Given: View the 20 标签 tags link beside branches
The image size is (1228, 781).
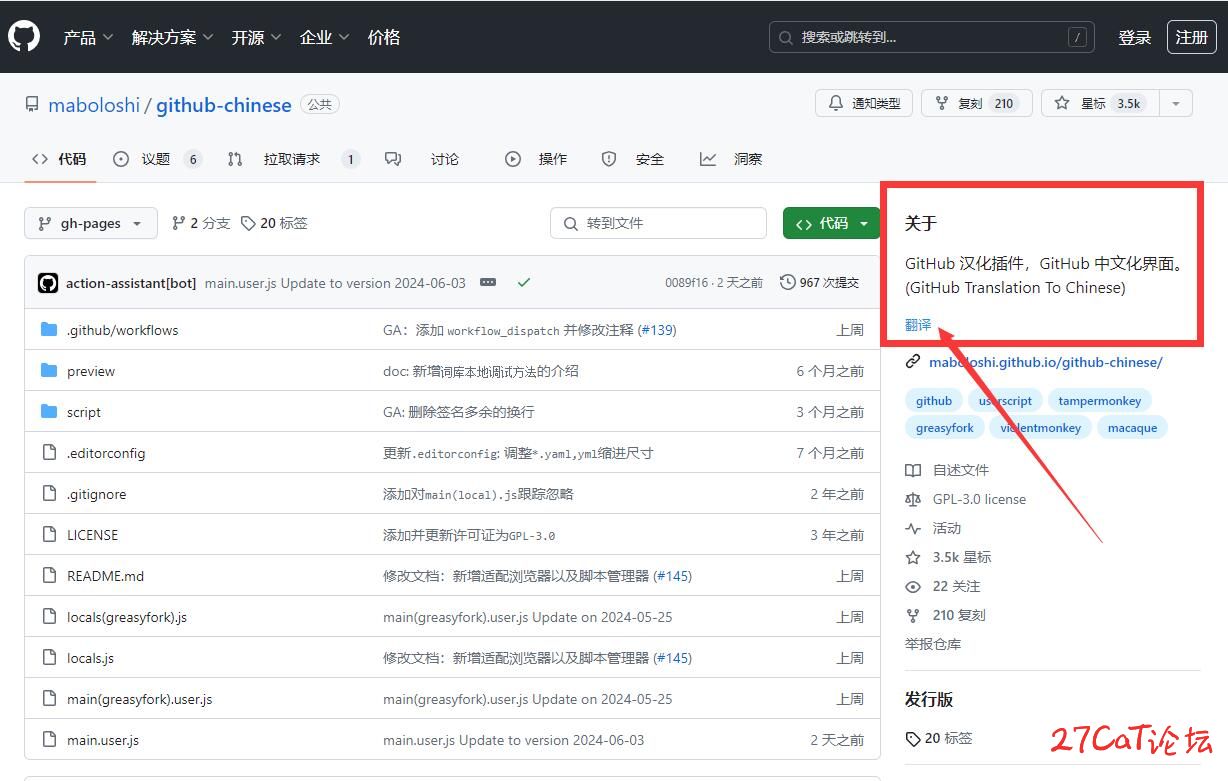Looking at the screenshot, I should 274,223.
